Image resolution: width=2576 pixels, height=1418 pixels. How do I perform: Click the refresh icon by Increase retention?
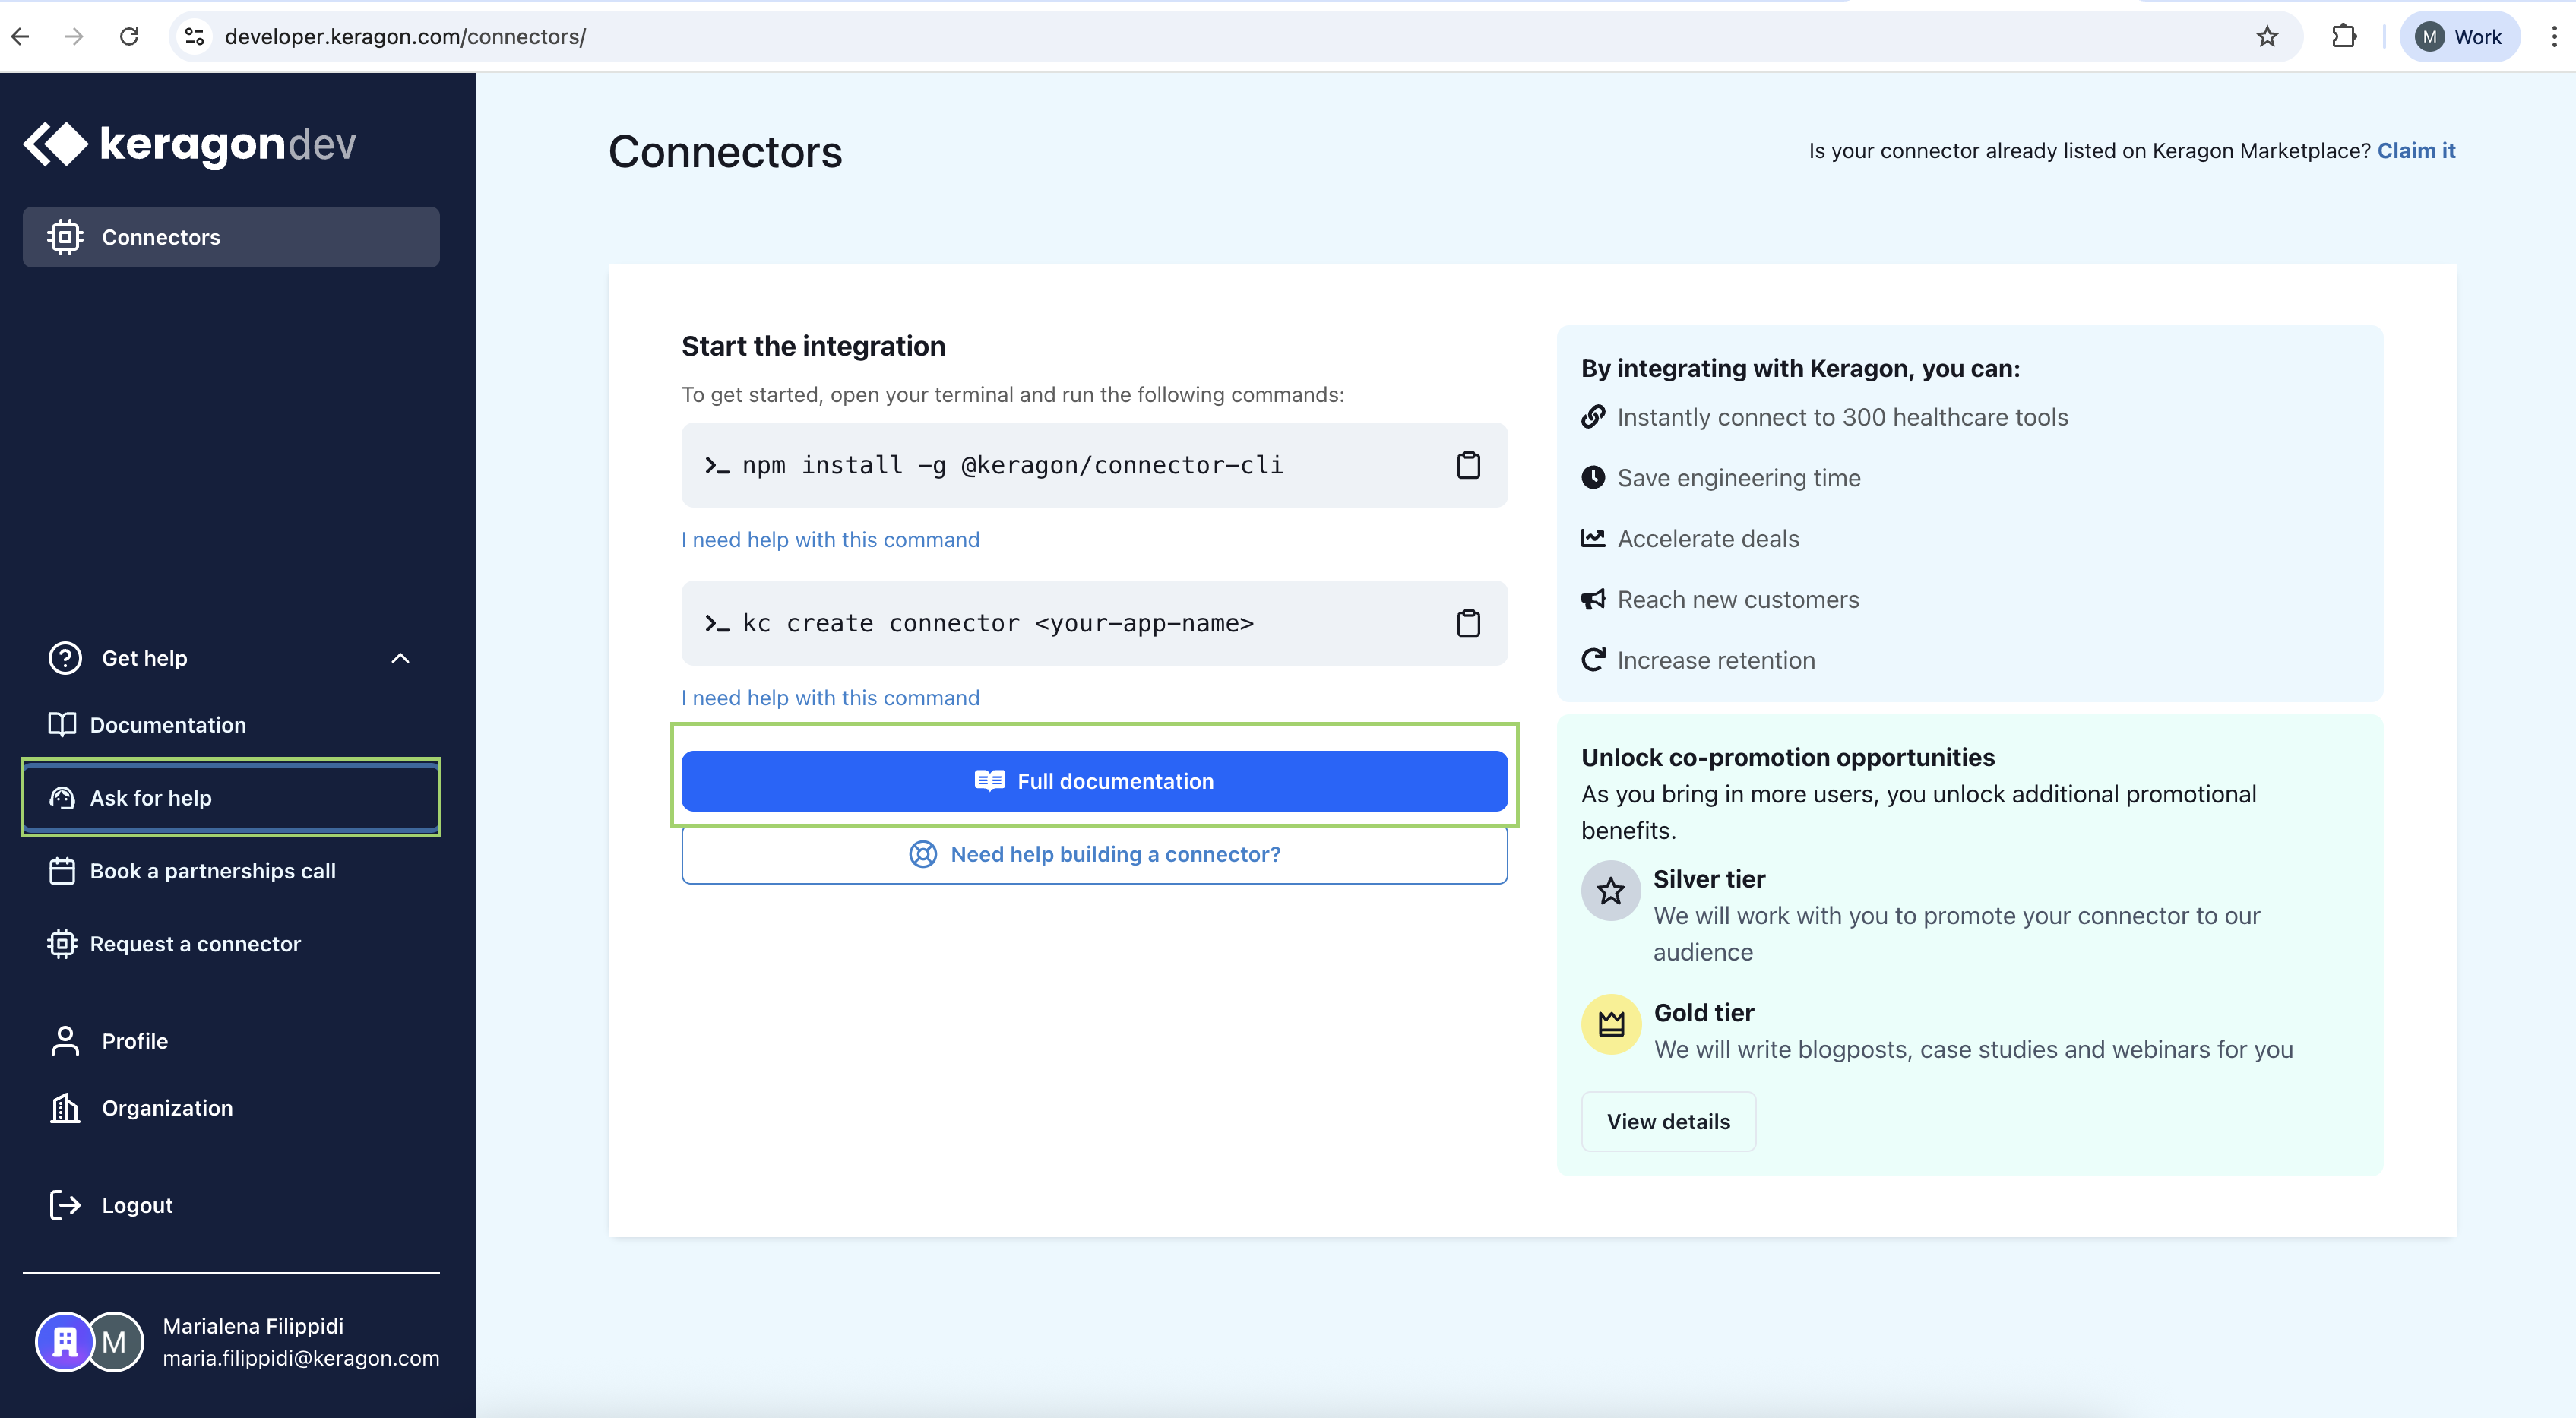pyautogui.click(x=1593, y=660)
